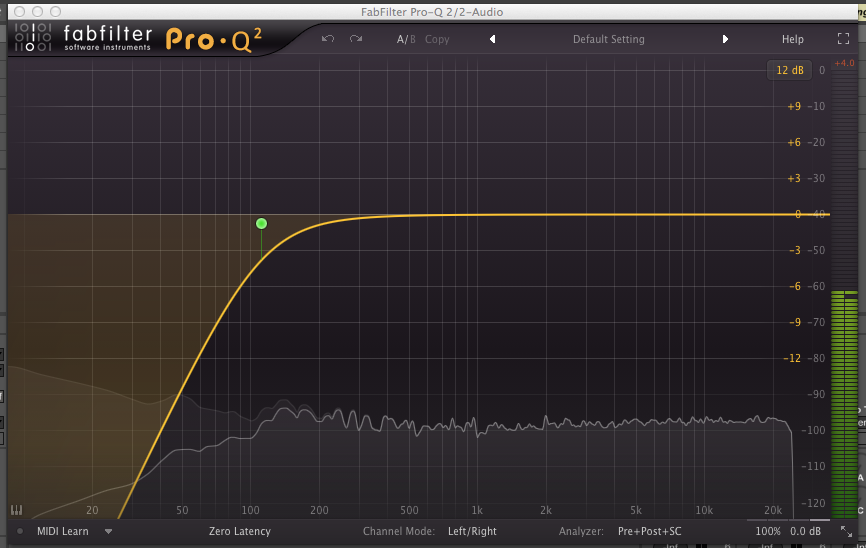
Task: Click the +4.0 peak level readout
Action: pos(844,63)
